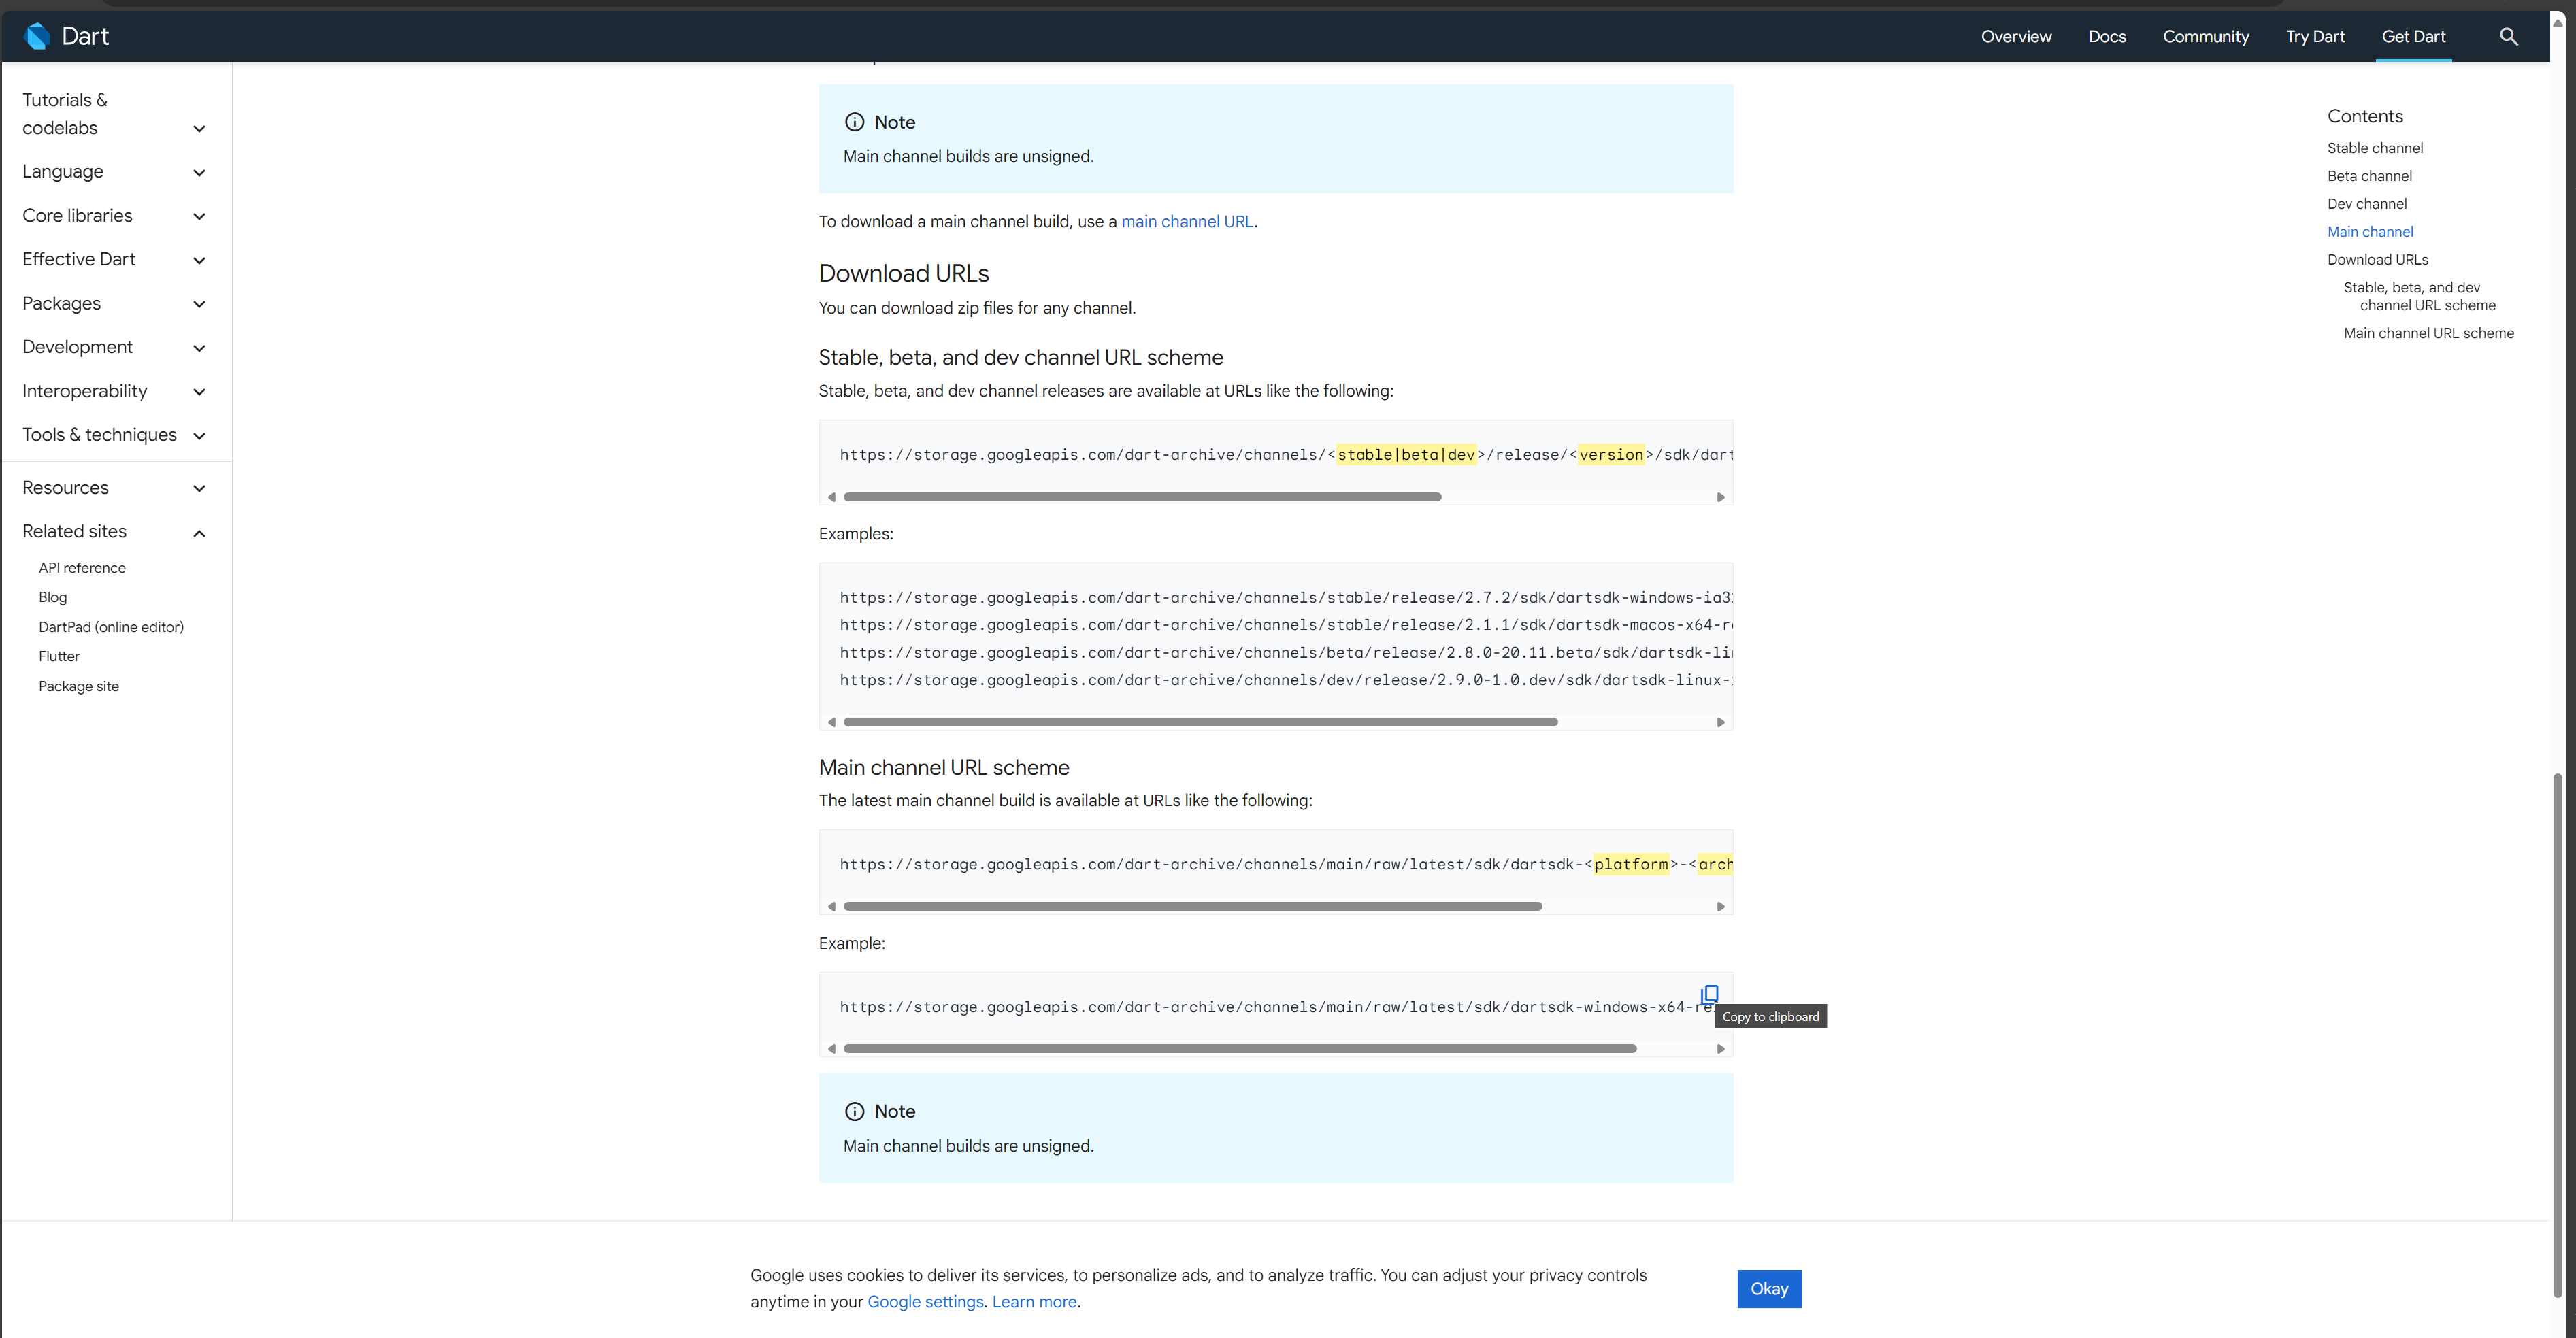Select Community in the navigation bar
2576x1338 pixels.
(x=2206, y=36)
